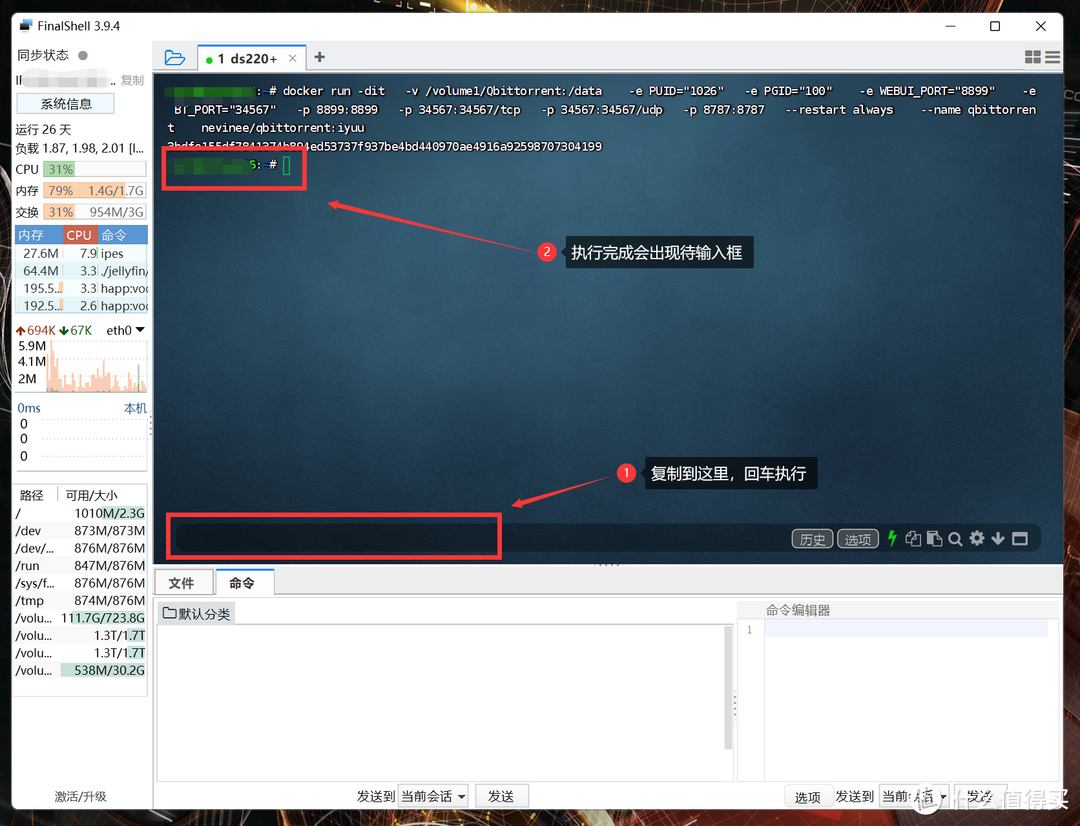1080x826 pixels.
Task: Click the 路径 column header
Action: point(32,495)
